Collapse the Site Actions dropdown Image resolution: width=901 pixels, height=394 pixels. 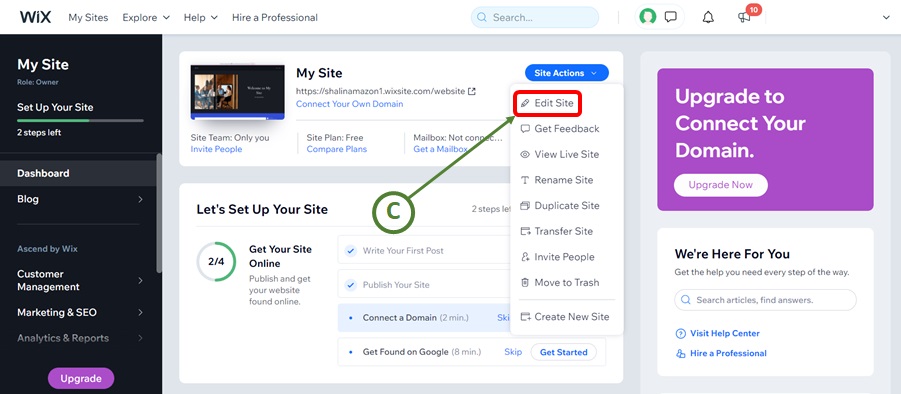click(567, 73)
